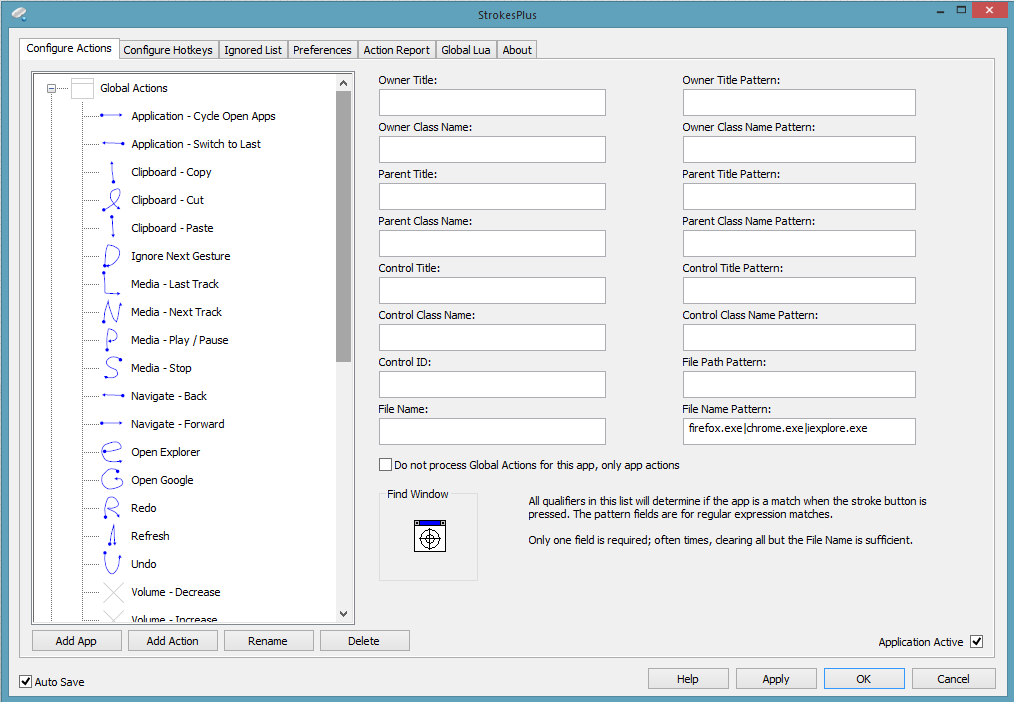Screen dimensions: 1014x702
Task: Collapse the Global Actions tree node
Action: pyautogui.click(x=51, y=89)
